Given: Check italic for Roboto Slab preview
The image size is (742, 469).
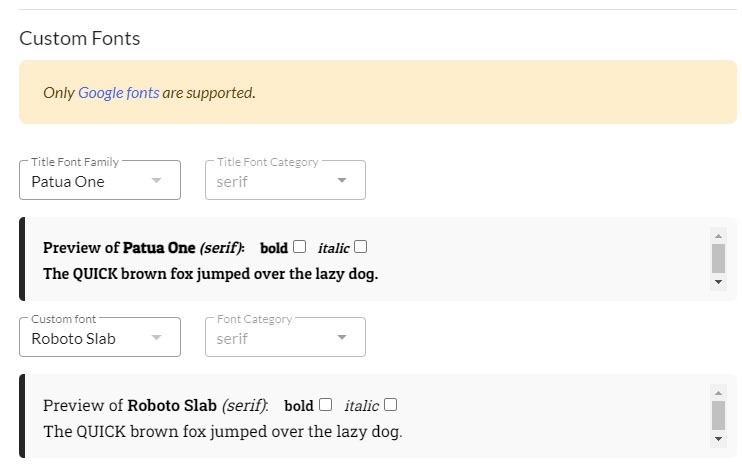Looking at the screenshot, I should [390, 405].
